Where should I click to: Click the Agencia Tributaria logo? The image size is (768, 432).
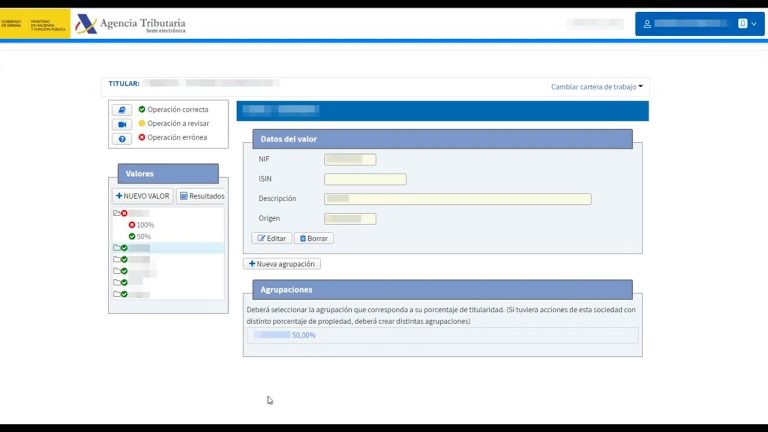point(130,24)
